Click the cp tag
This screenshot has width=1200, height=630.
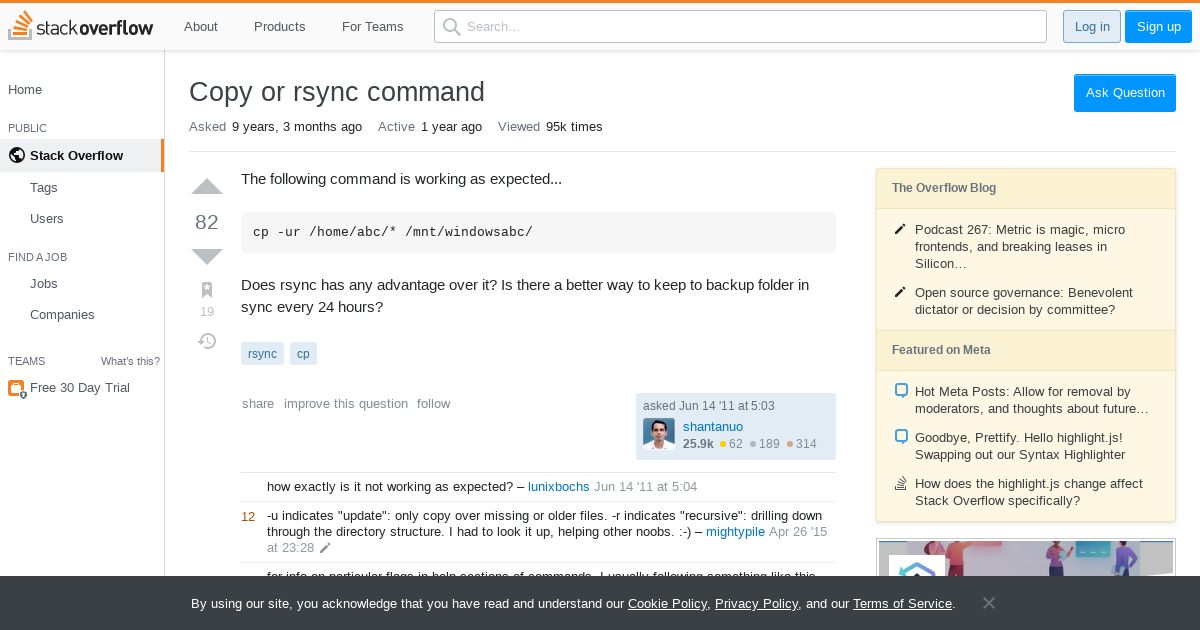tap(303, 353)
